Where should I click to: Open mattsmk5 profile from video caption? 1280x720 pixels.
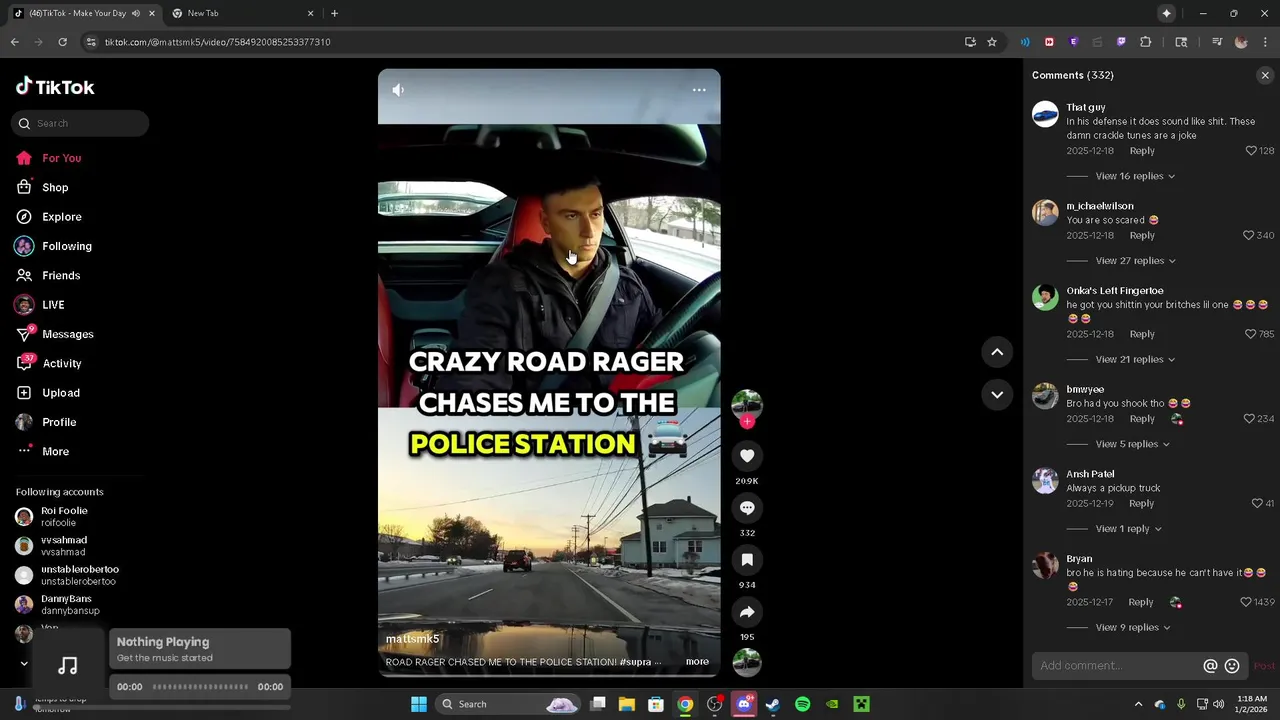click(412, 639)
